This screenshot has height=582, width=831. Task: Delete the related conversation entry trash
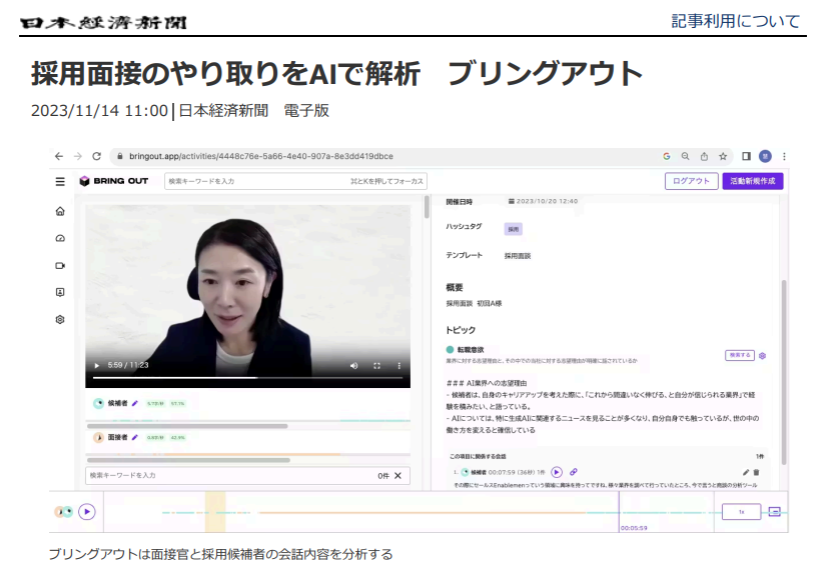756,472
